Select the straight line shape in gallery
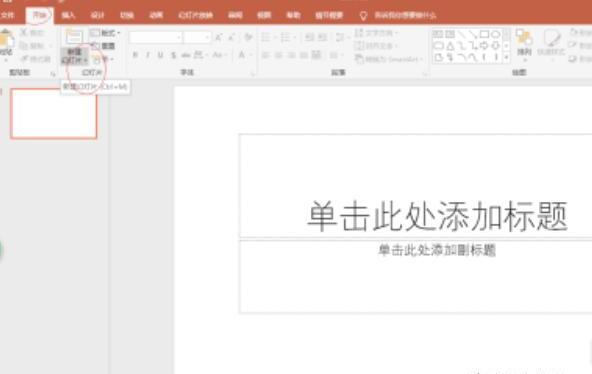Viewport: 592px width, 374px height. (461, 34)
